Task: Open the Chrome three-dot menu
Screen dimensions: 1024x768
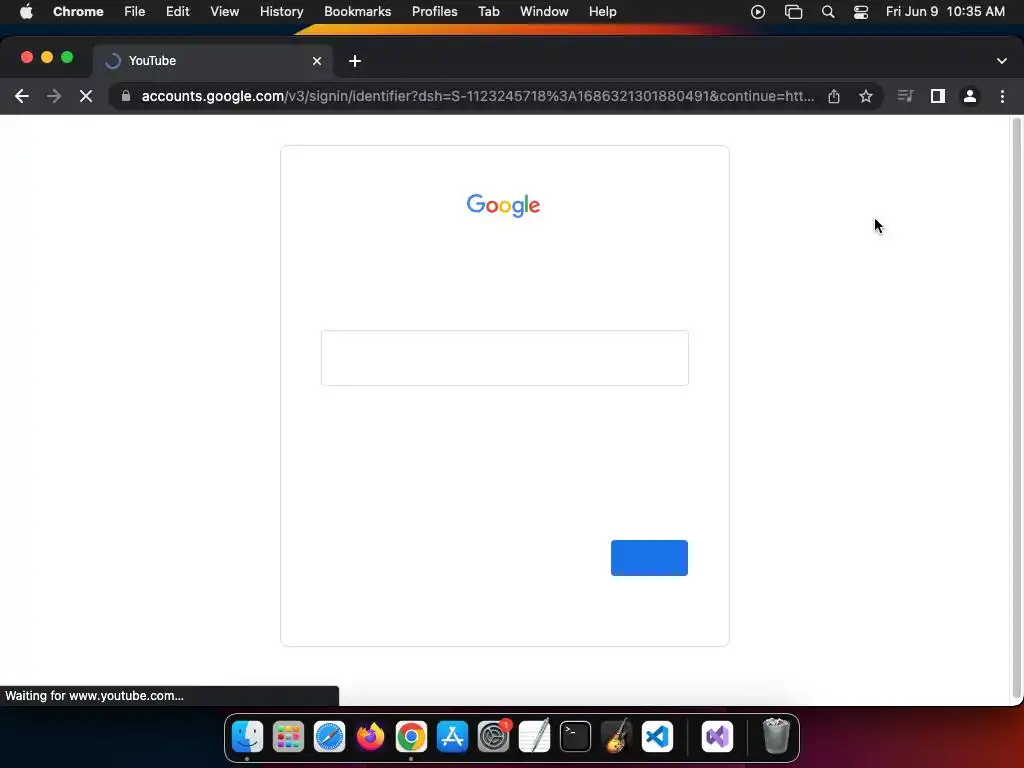Action: coord(1002,97)
